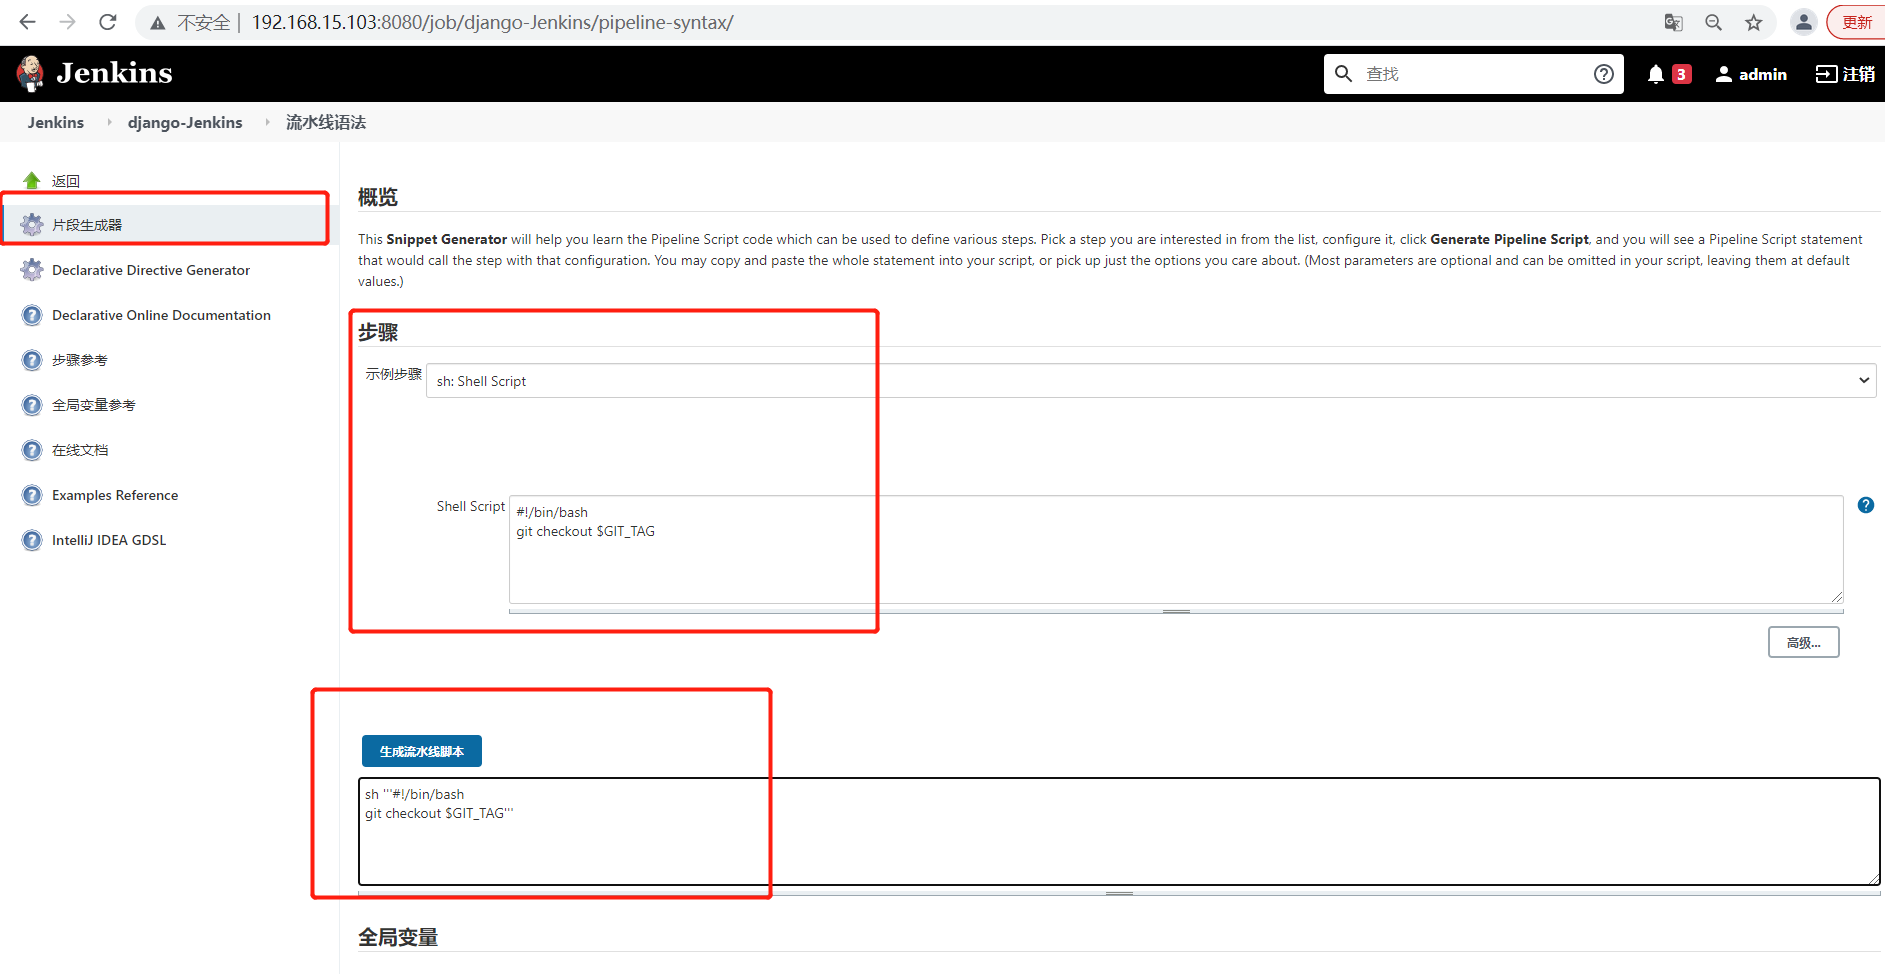Click the 更新 browser update button
This screenshot has width=1885, height=974.
[1857, 22]
